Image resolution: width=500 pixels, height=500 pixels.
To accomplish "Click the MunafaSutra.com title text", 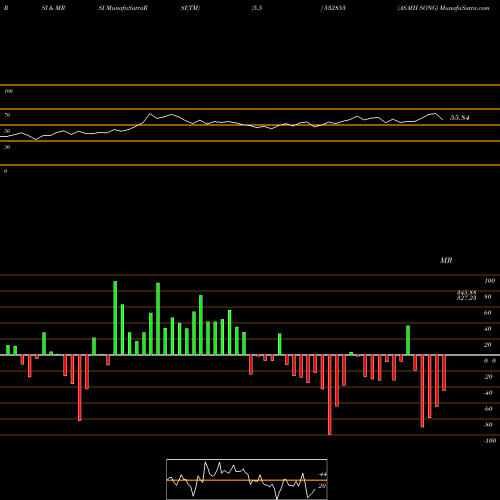I will (x=465, y=8).
